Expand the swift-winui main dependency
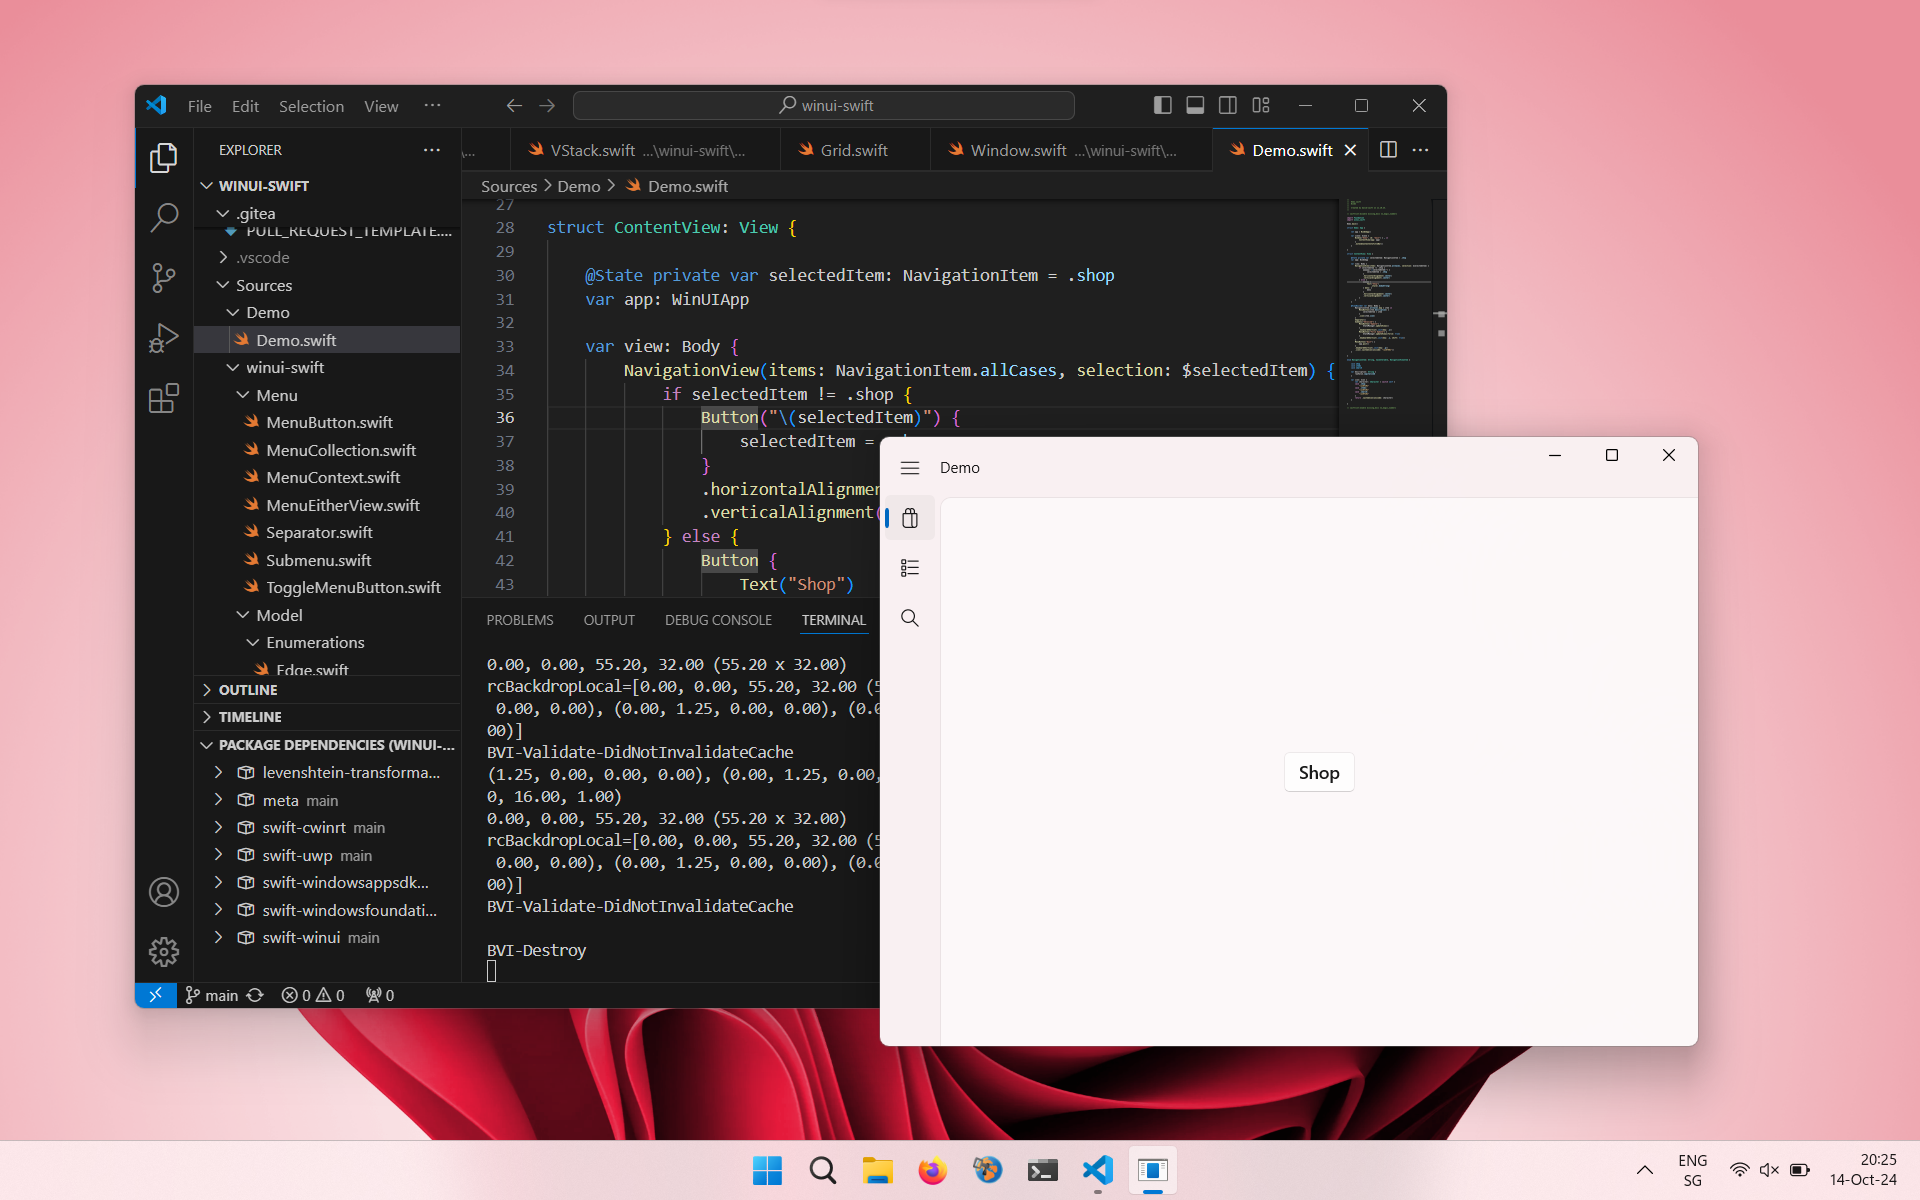Image resolution: width=1920 pixels, height=1200 pixels. (x=217, y=937)
